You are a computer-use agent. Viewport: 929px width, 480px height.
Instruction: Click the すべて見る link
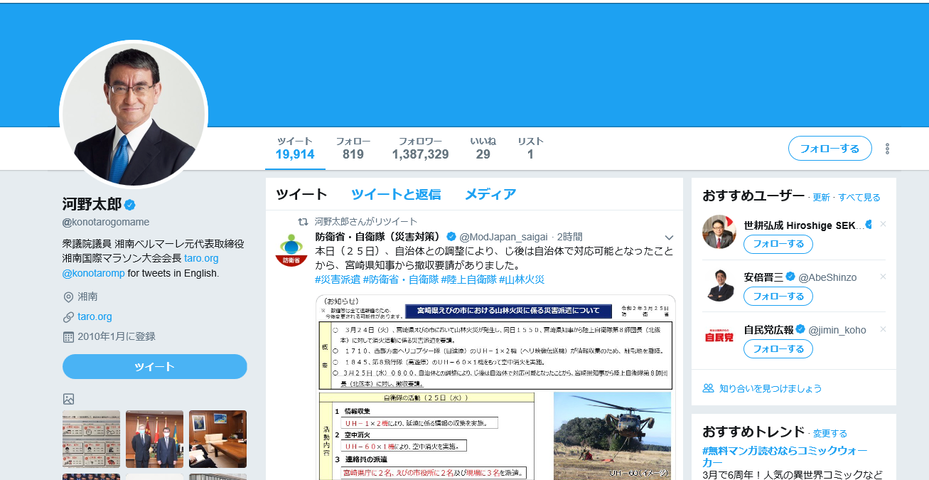(859, 198)
